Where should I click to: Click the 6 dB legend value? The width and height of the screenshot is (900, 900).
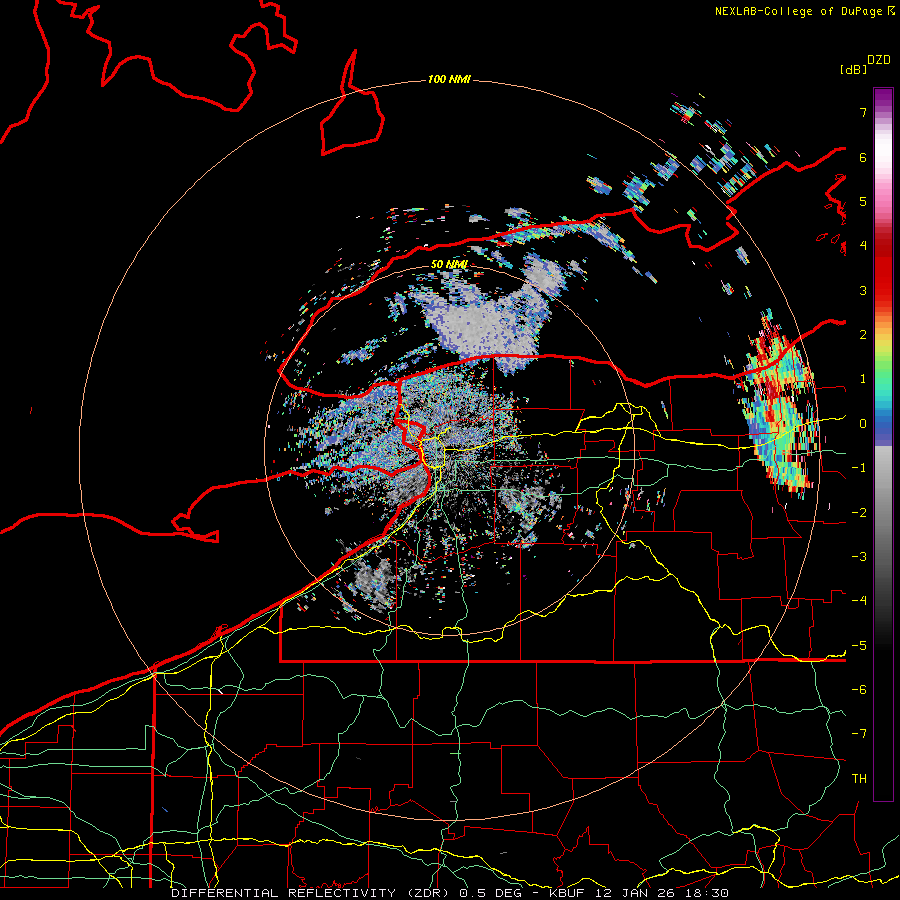point(863,157)
